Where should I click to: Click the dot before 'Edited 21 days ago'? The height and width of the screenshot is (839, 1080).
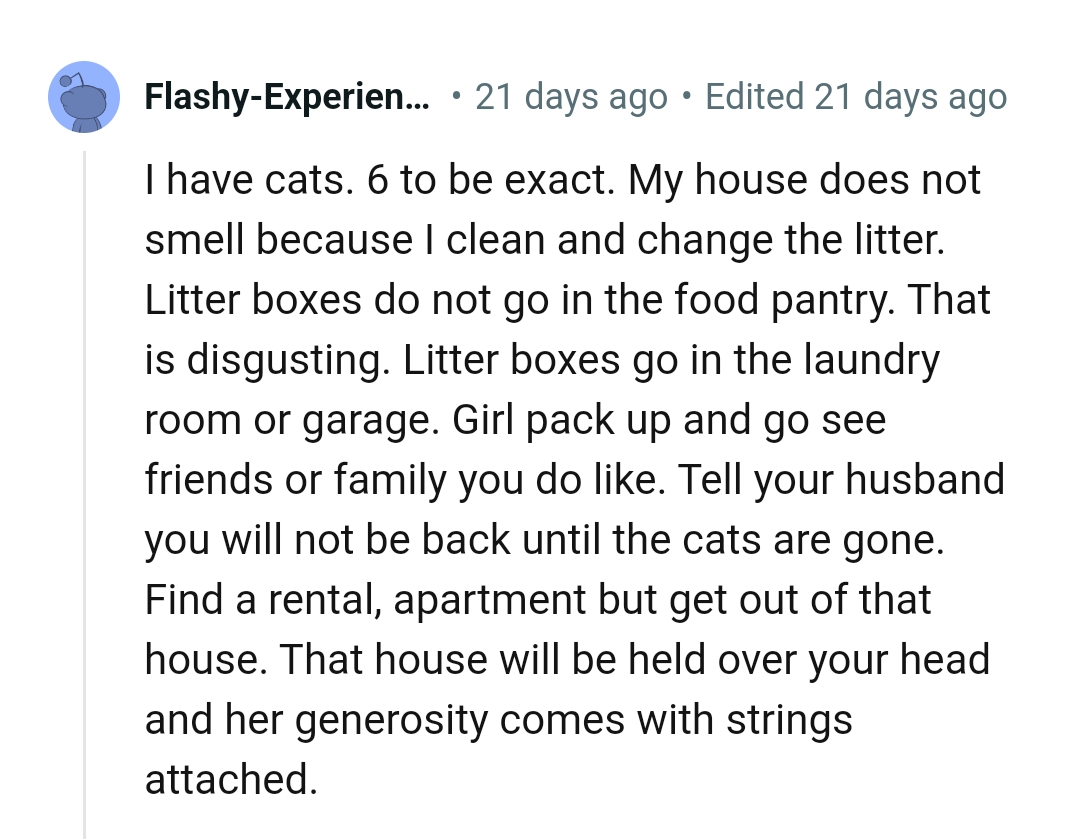[x=688, y=96]
